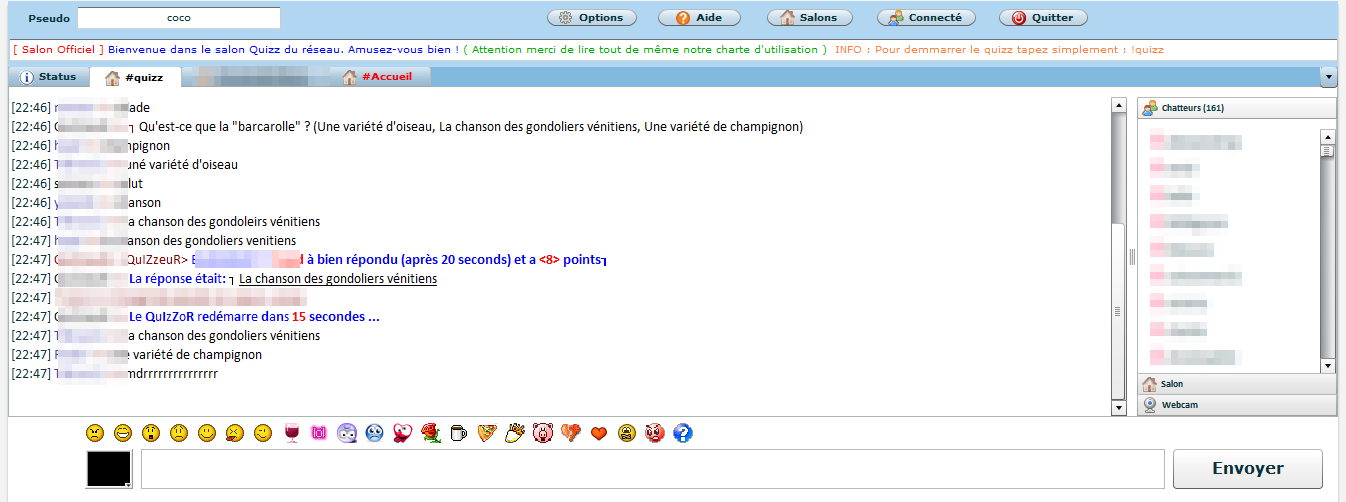The height and width of the screenshot is (502, 1346).
Task: Insert the broken heart emoticon
Action: coord(571,433)
